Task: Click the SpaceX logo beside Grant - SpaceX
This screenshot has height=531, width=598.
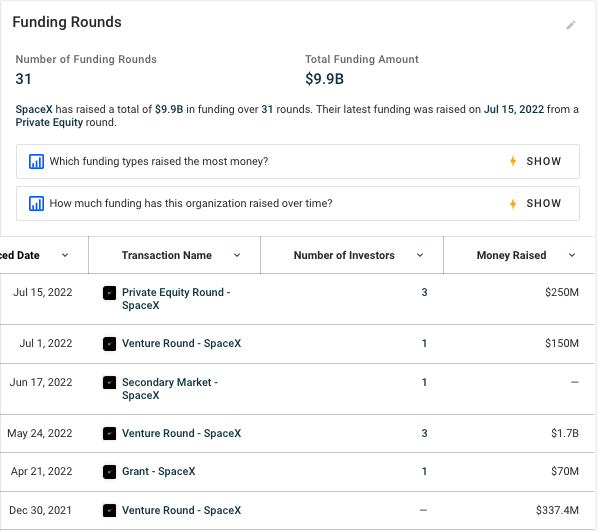Action: pos(109,472)
